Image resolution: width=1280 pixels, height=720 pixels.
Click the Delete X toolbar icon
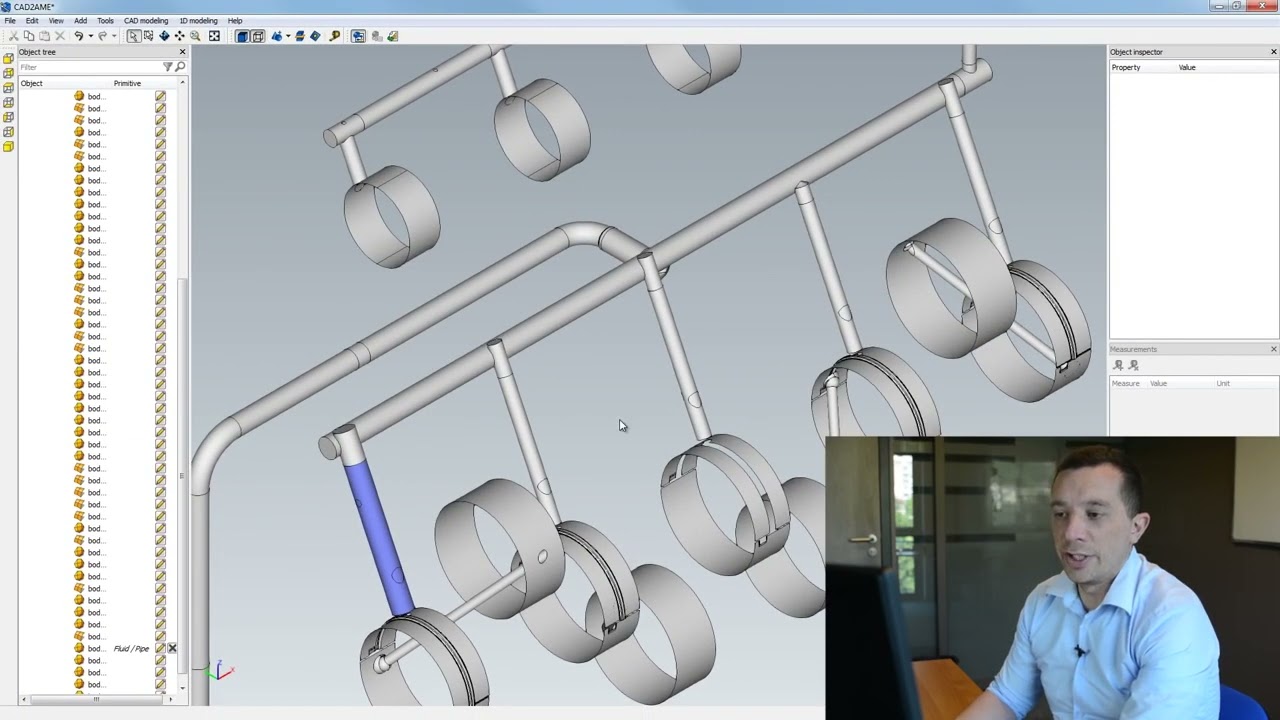[x=60, y=36]
